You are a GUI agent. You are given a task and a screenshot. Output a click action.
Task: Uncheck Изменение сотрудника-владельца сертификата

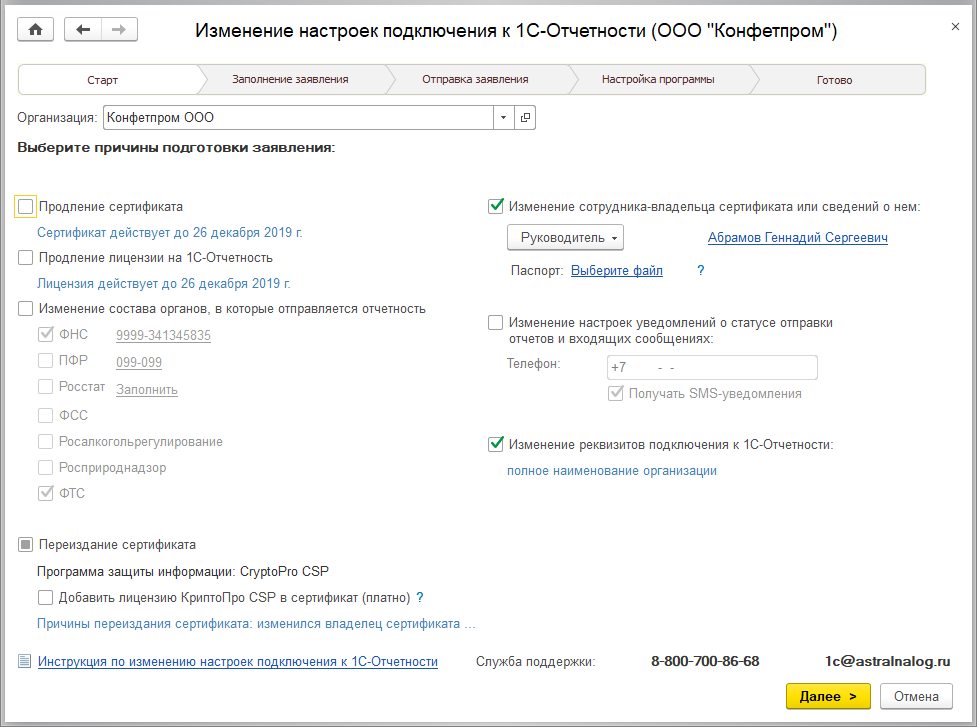(495, 206)
